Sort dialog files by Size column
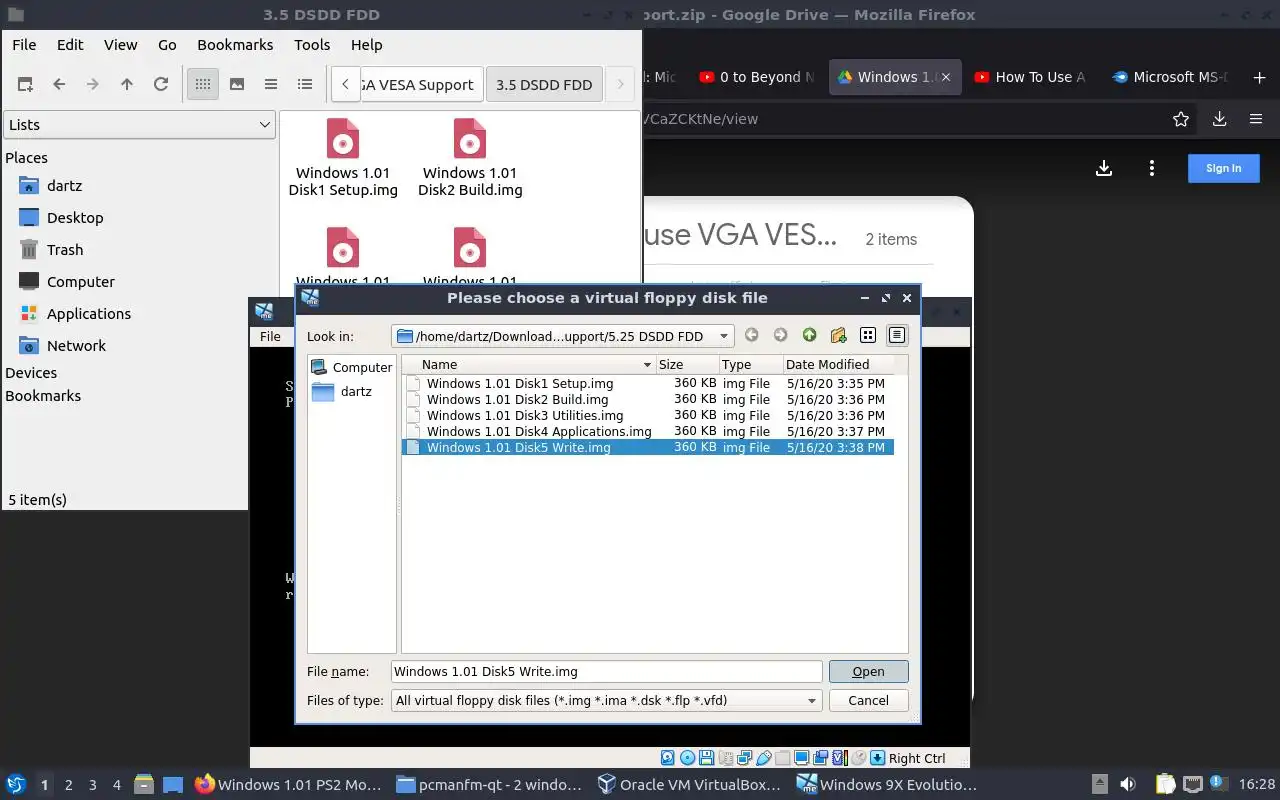This screenshot has width=1280, height=800. (687, 365)
